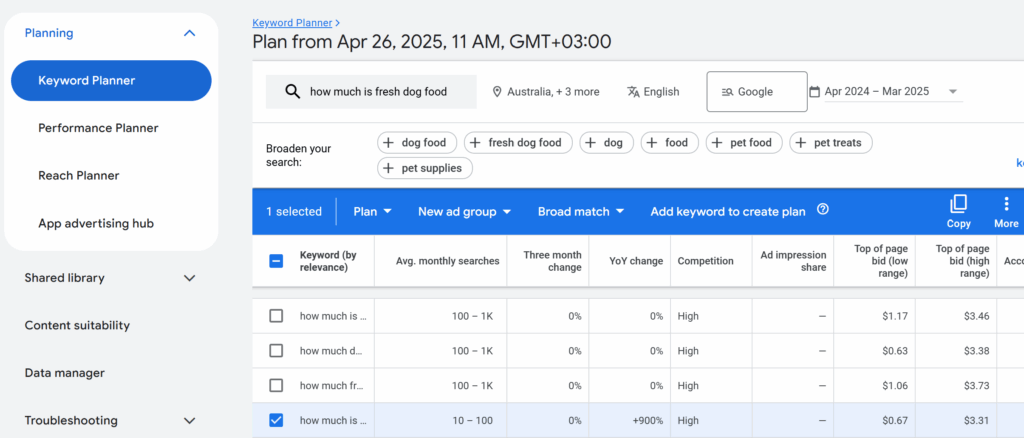Open the Plan dropdown
This screenshot has width=1024, height=438.
point(372,211)
